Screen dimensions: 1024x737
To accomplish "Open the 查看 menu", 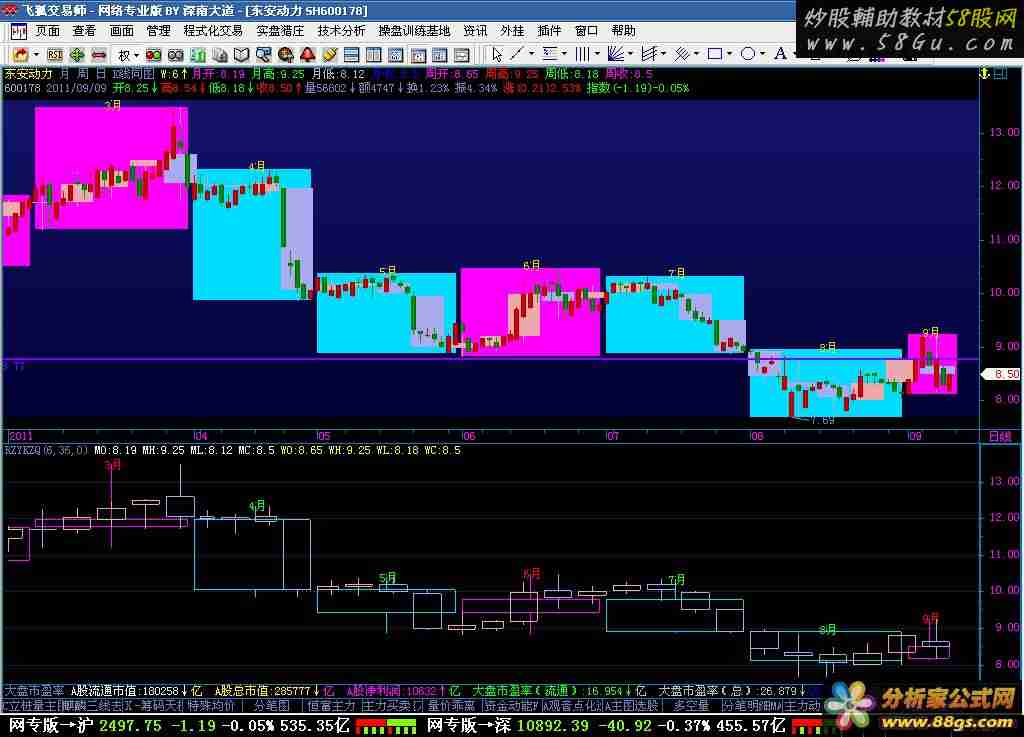I will tap(84, 31).
